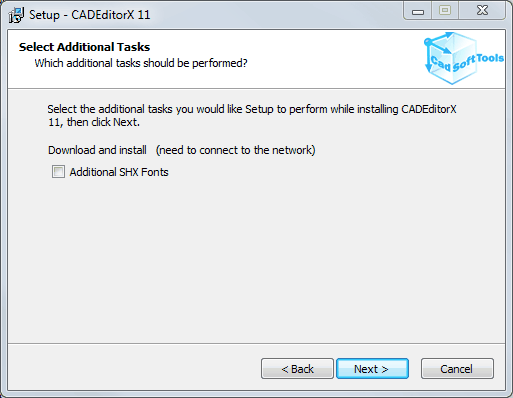Minimize the CADEditorX Setup window
This screenshot has width=513, height=398.
coord(418,12)
